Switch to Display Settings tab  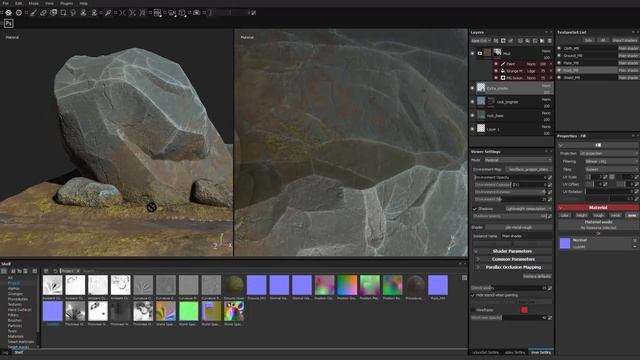515,352
